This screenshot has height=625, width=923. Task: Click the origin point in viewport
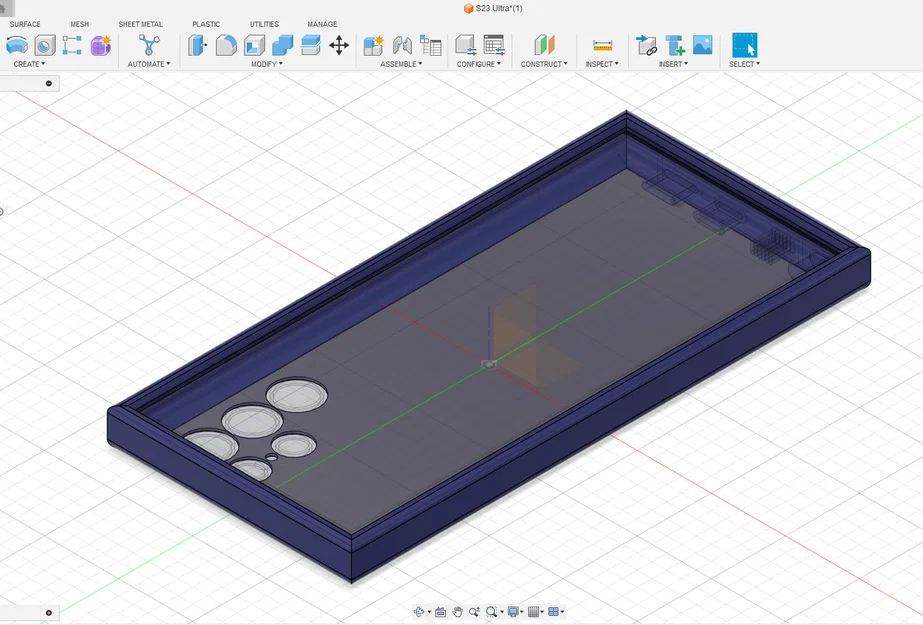489,364
